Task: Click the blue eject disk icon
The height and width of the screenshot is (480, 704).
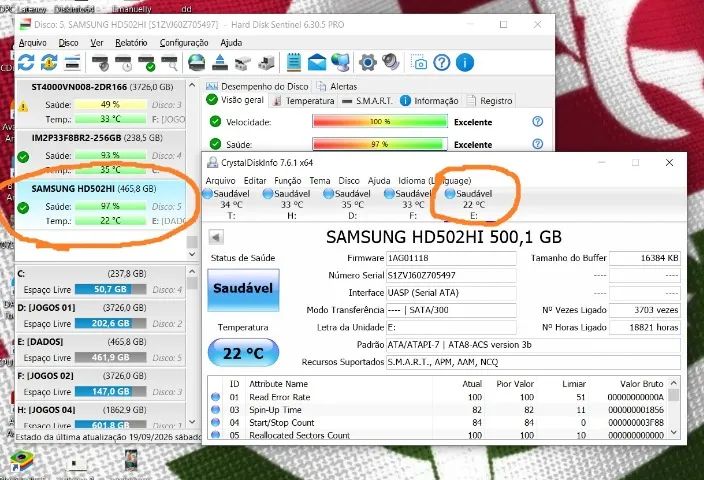Action: click(220, 62)
